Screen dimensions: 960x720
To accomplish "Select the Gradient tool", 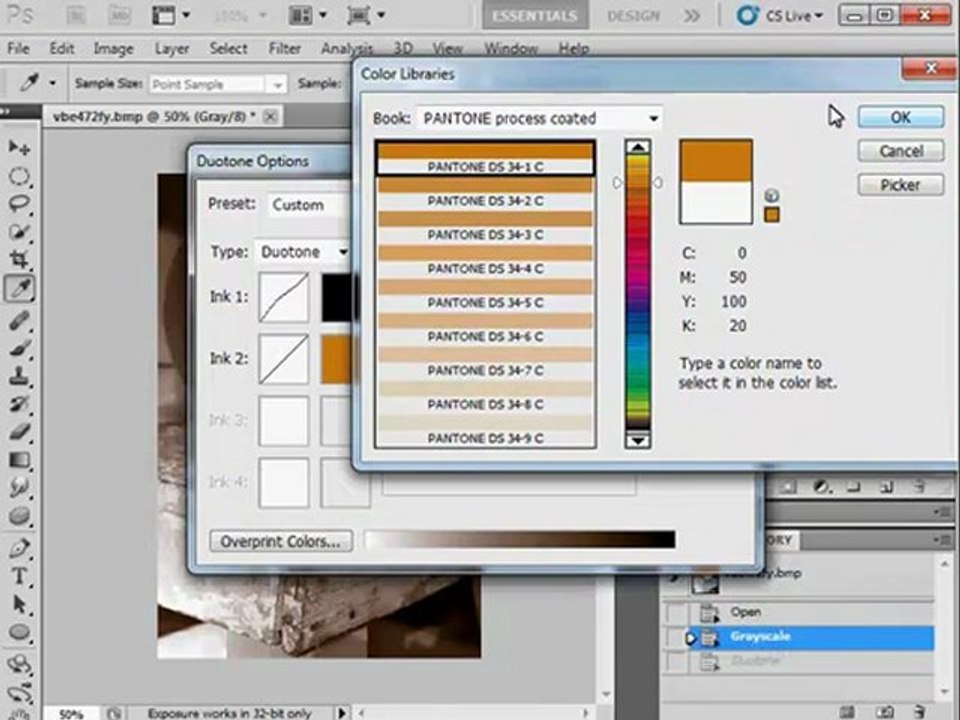I will click(x=19, y=460).
